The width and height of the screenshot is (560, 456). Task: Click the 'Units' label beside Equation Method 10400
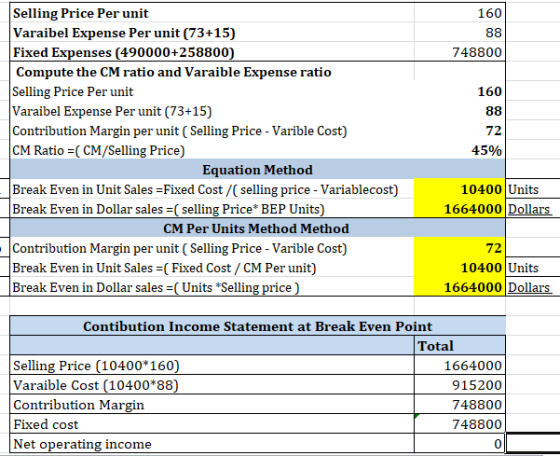pyautogui.click(x=523, y=189)
